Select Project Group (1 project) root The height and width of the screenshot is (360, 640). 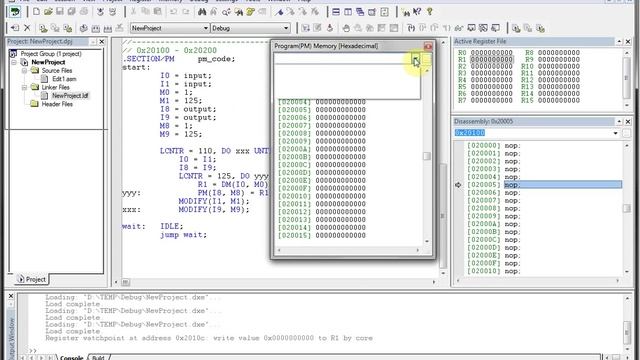click(x=51, y=54)
